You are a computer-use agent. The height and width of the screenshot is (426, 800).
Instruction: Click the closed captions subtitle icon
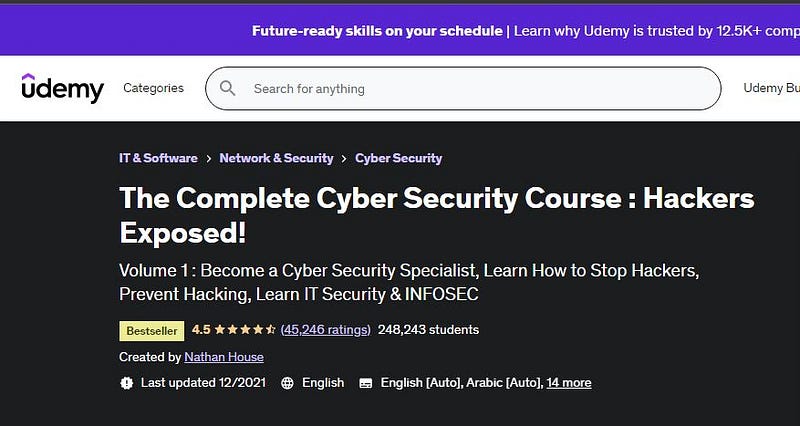tap(365, 383)
